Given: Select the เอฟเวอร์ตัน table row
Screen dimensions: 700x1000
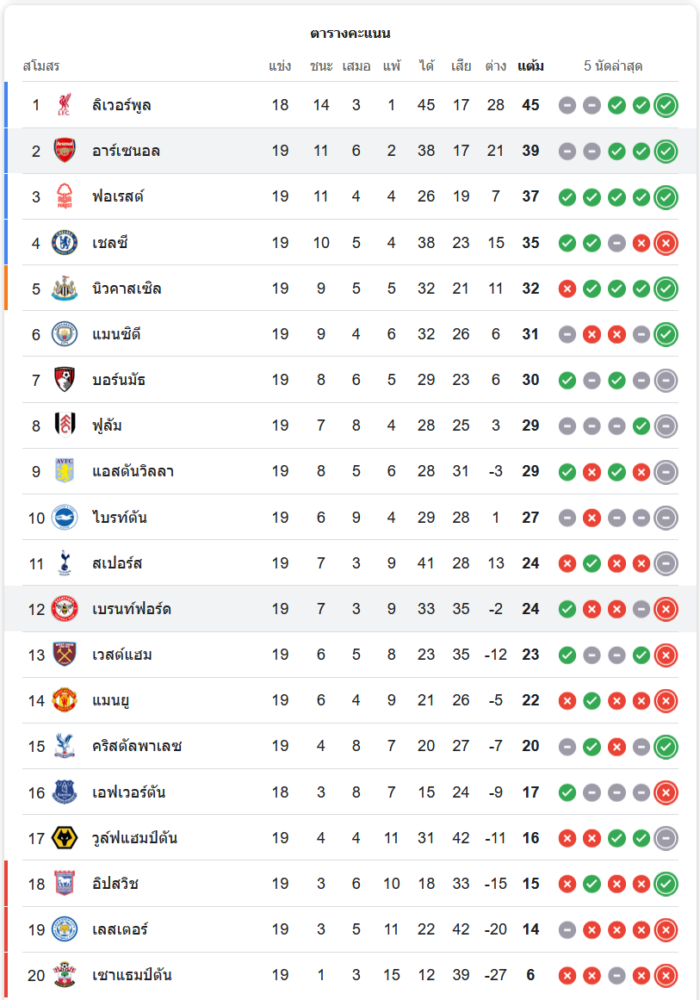Looking at the screenshot, I should coord(350,792).
